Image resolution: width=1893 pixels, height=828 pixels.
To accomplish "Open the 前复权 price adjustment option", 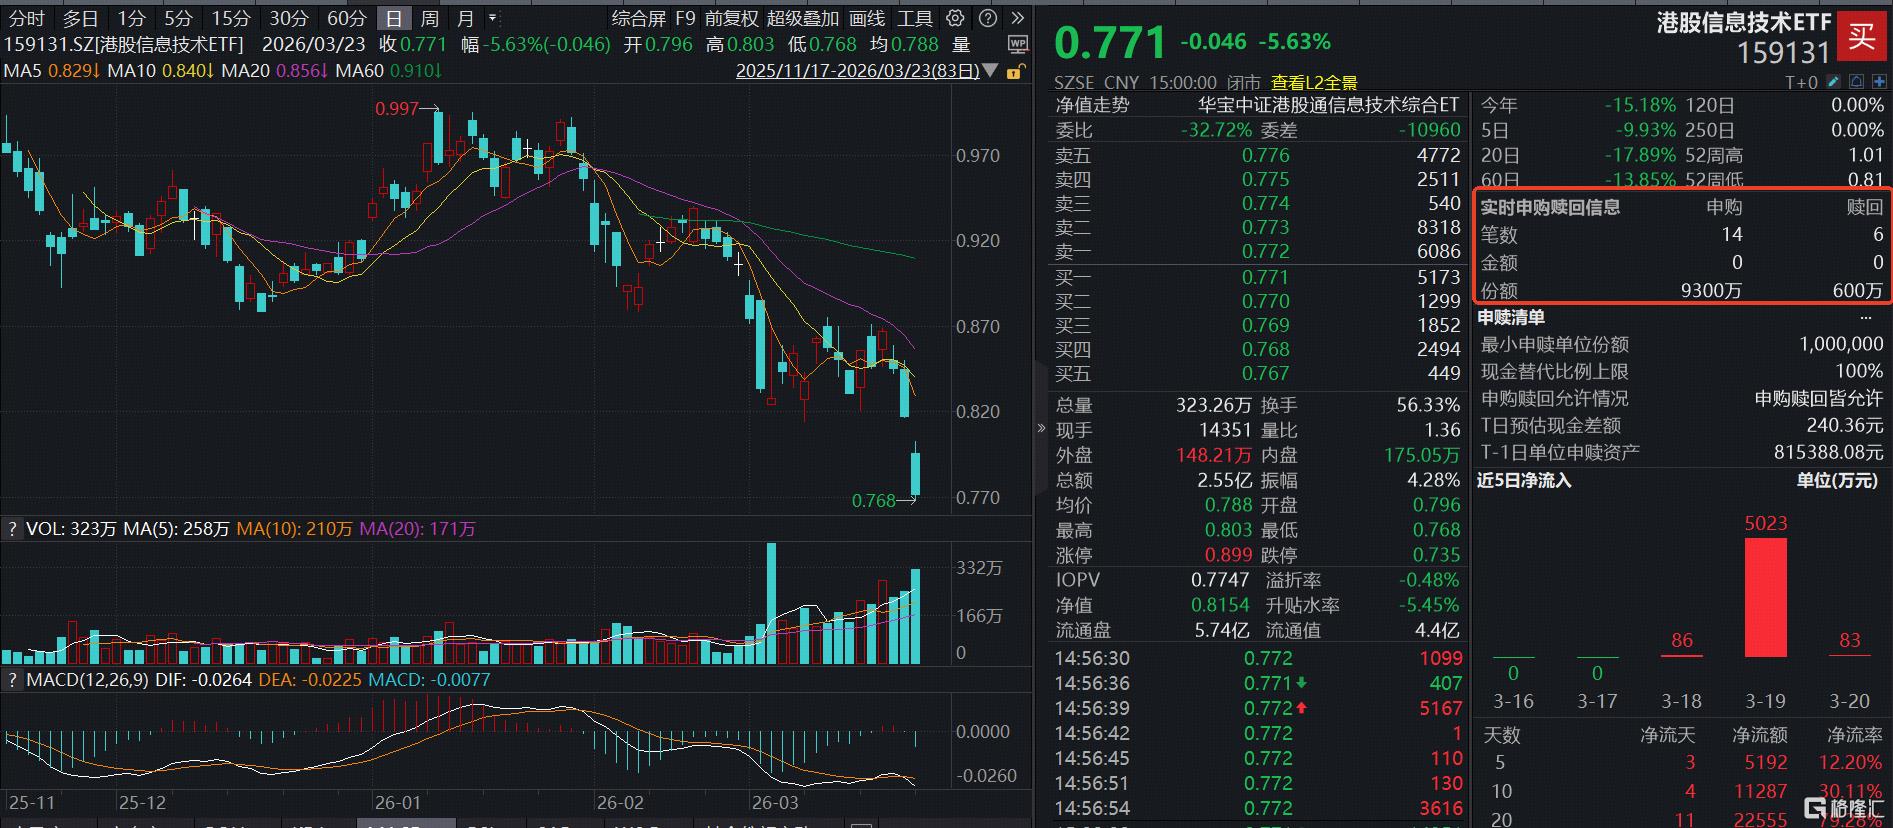I will pyautogui.click(x=732, y=18).
